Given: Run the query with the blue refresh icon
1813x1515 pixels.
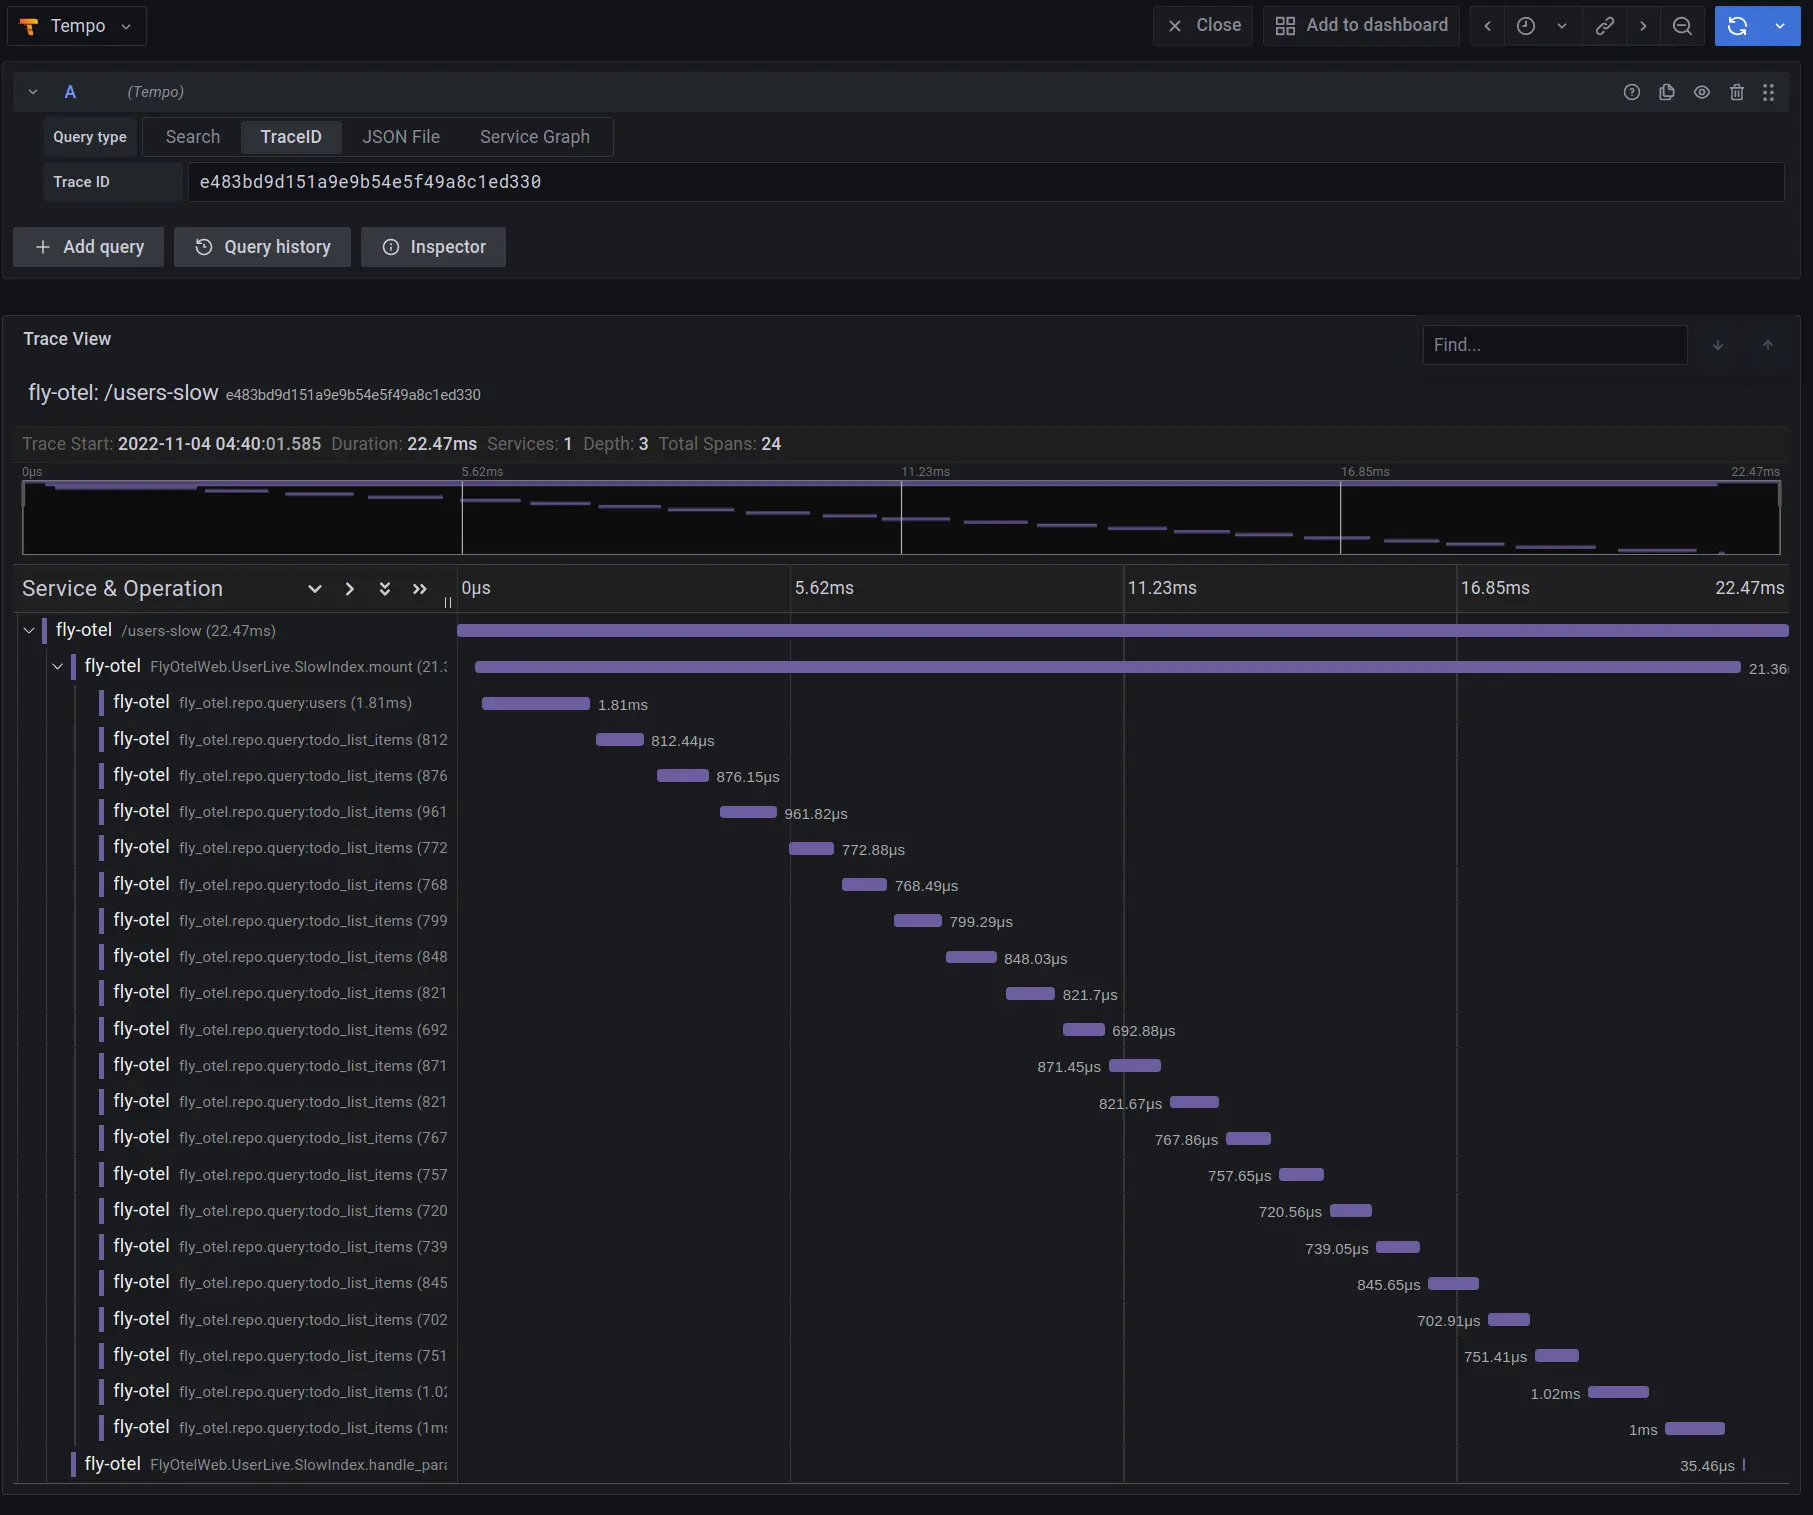Looking at the screenshot, I should 1737,26.
